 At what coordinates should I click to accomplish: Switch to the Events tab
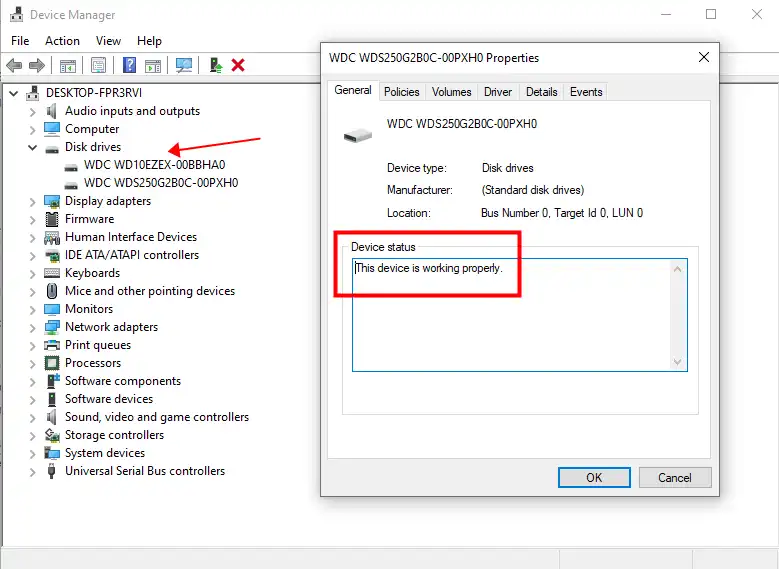[x=586, y=92]
